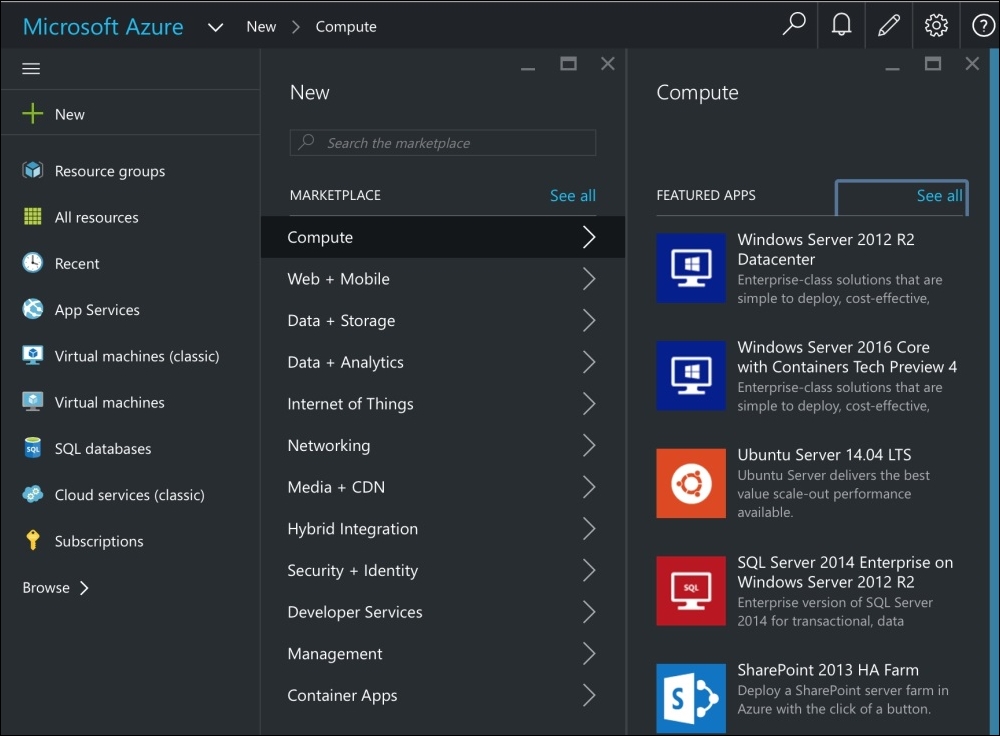The width and height of the screenshot is (1000, 736).
Task: Select SQL Server 2014 Enterprise tile icon
Action: point(691,591)
